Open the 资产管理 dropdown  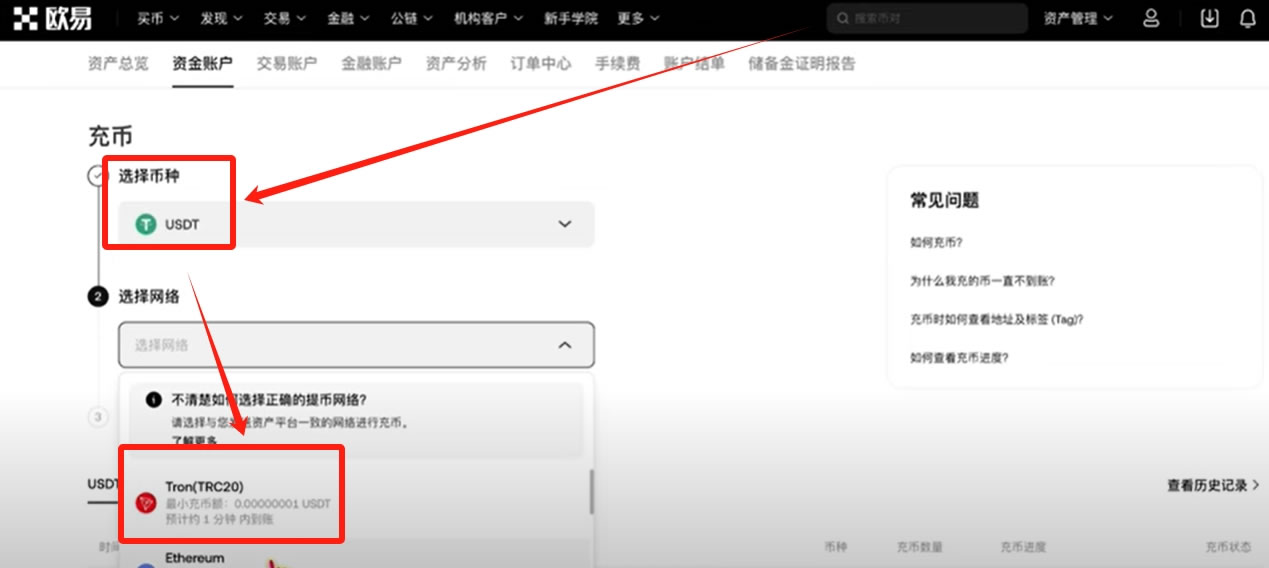pos(1078,18)
